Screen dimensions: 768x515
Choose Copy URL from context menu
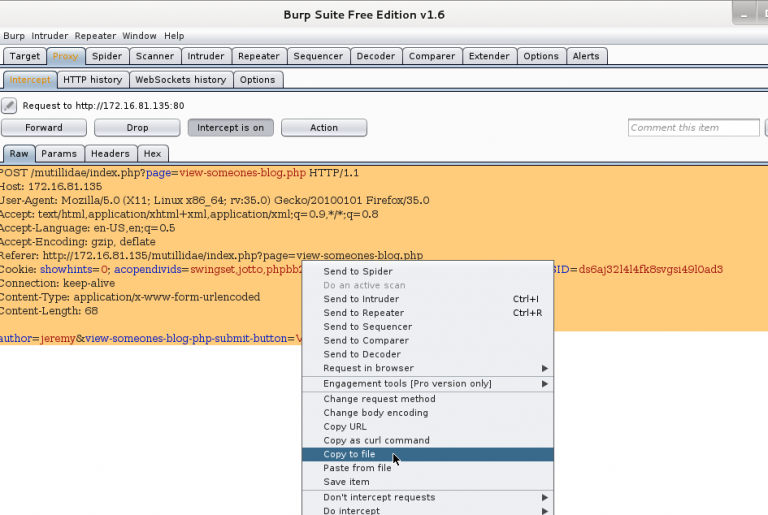[428, 427]
